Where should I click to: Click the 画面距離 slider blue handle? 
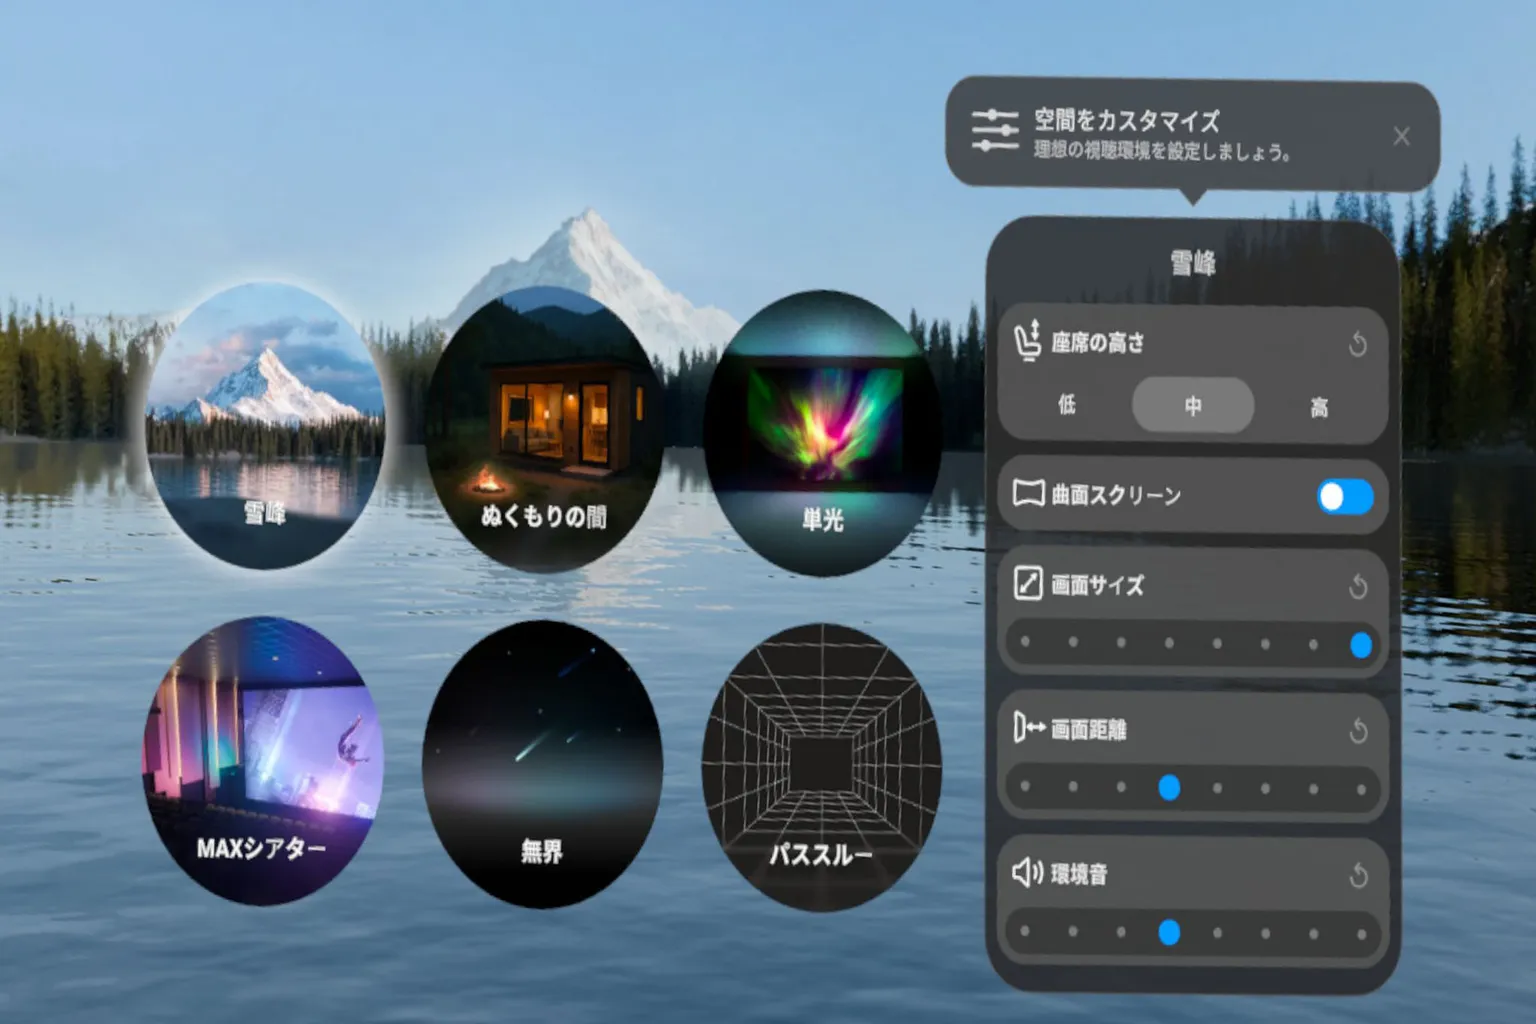1169,788
